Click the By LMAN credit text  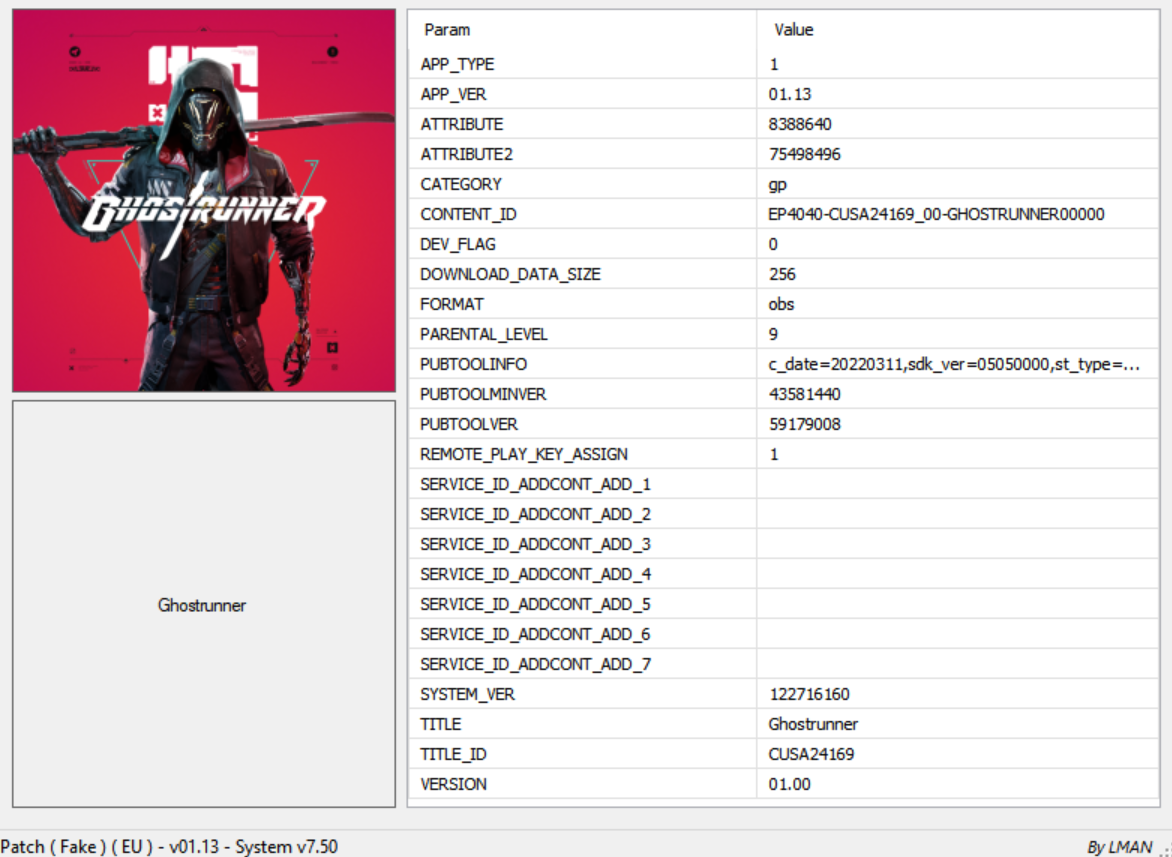tap(1119, 847)
